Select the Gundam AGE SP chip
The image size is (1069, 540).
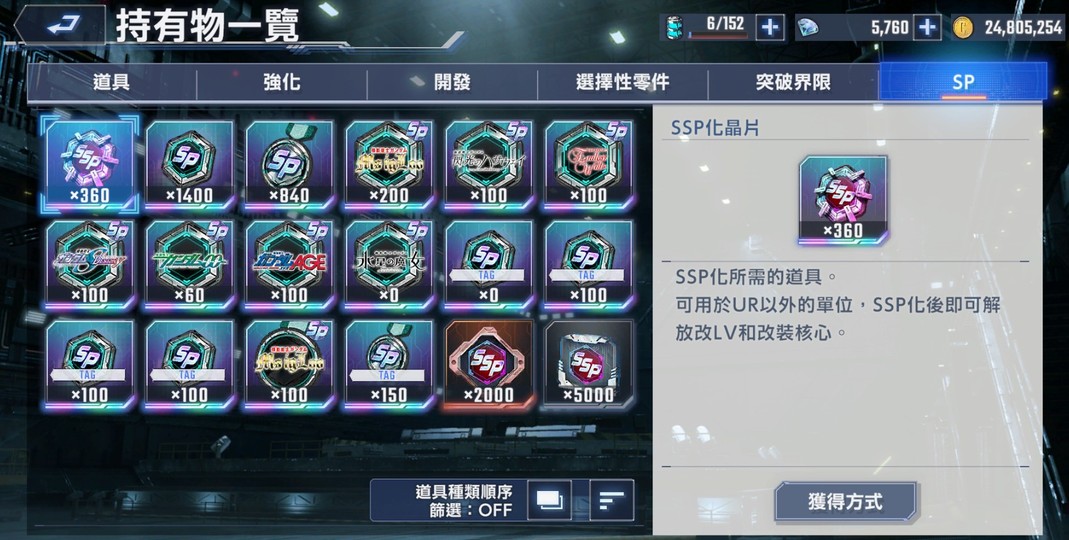(x=289, y=265)
